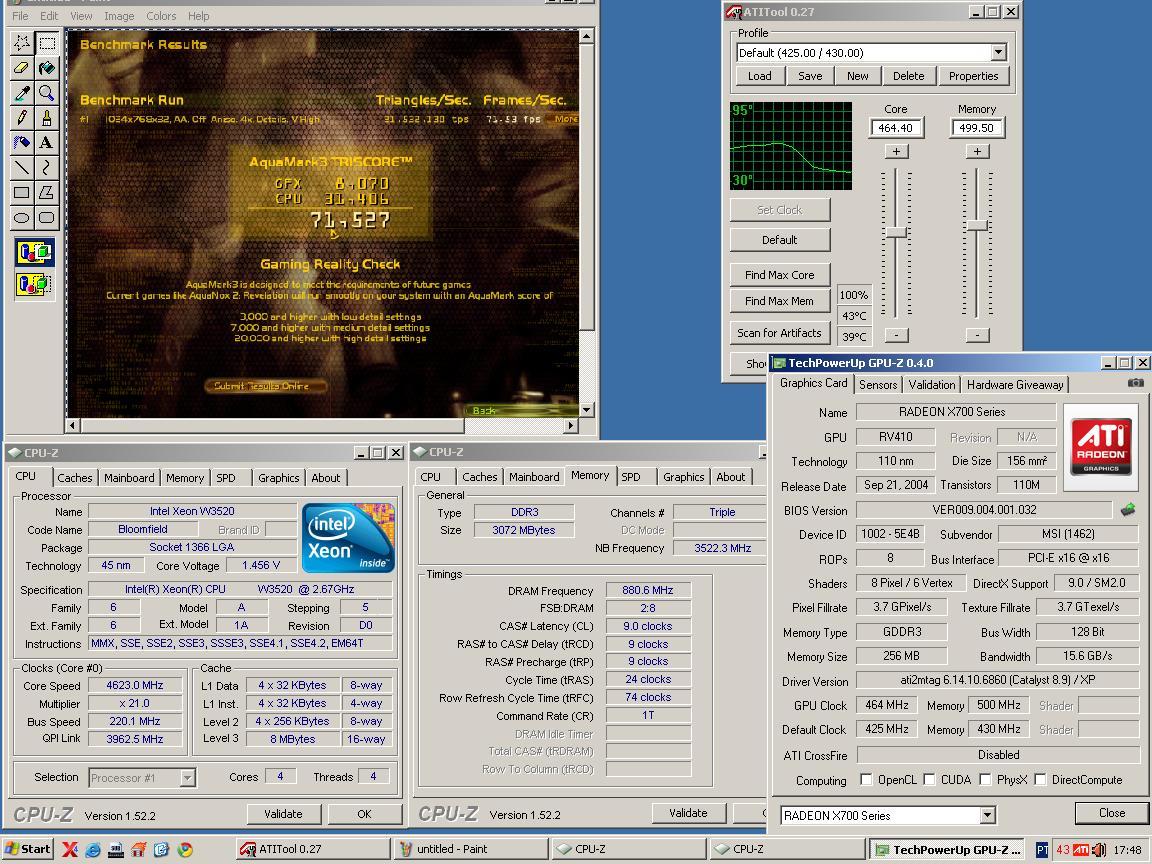Click OK in left CPU-Z window
This screenshot has width=1152, height=864.
coord(364,814)
